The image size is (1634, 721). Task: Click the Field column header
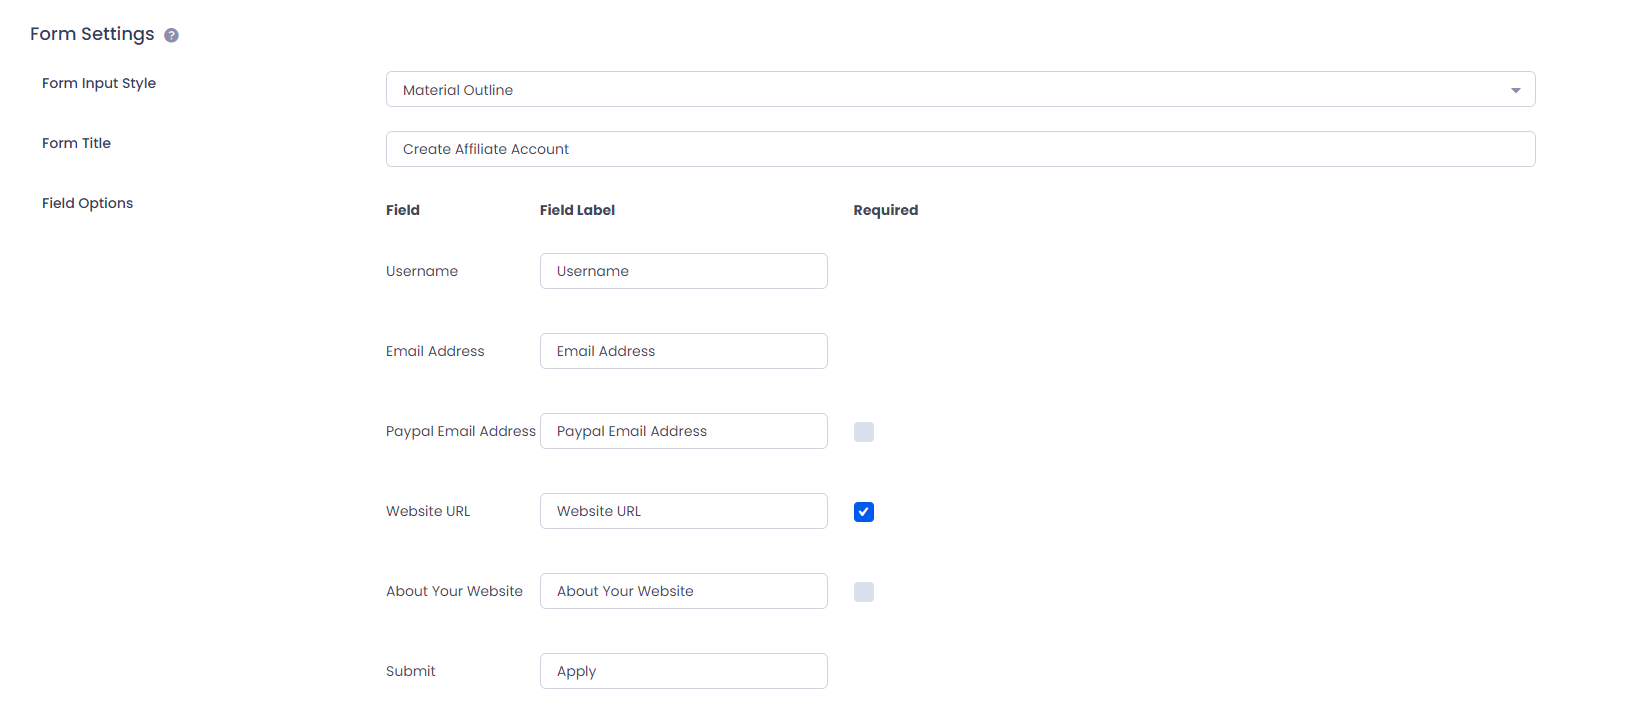point(403,210)
